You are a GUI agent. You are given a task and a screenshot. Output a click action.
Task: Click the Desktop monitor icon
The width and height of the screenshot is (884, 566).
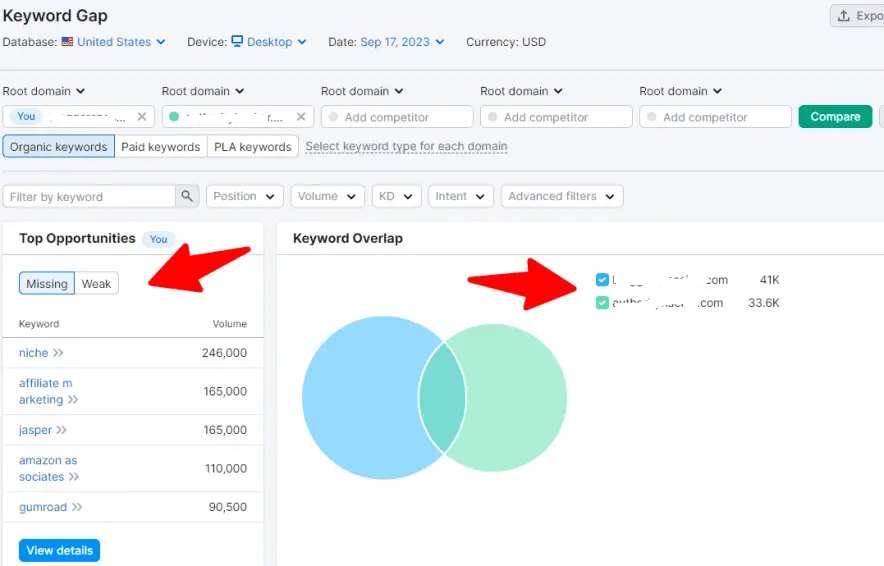point(237,41)
